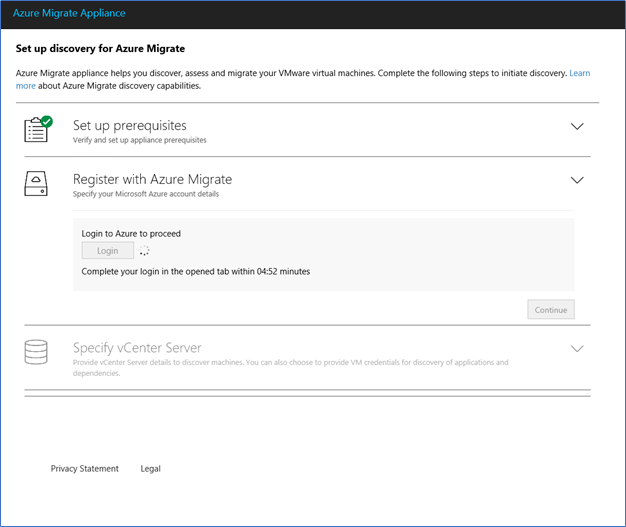Image resolution: width=626 pixels, height=527 pixels.
Task: Click the prerequisites clipboard icon
Action: 38,129
